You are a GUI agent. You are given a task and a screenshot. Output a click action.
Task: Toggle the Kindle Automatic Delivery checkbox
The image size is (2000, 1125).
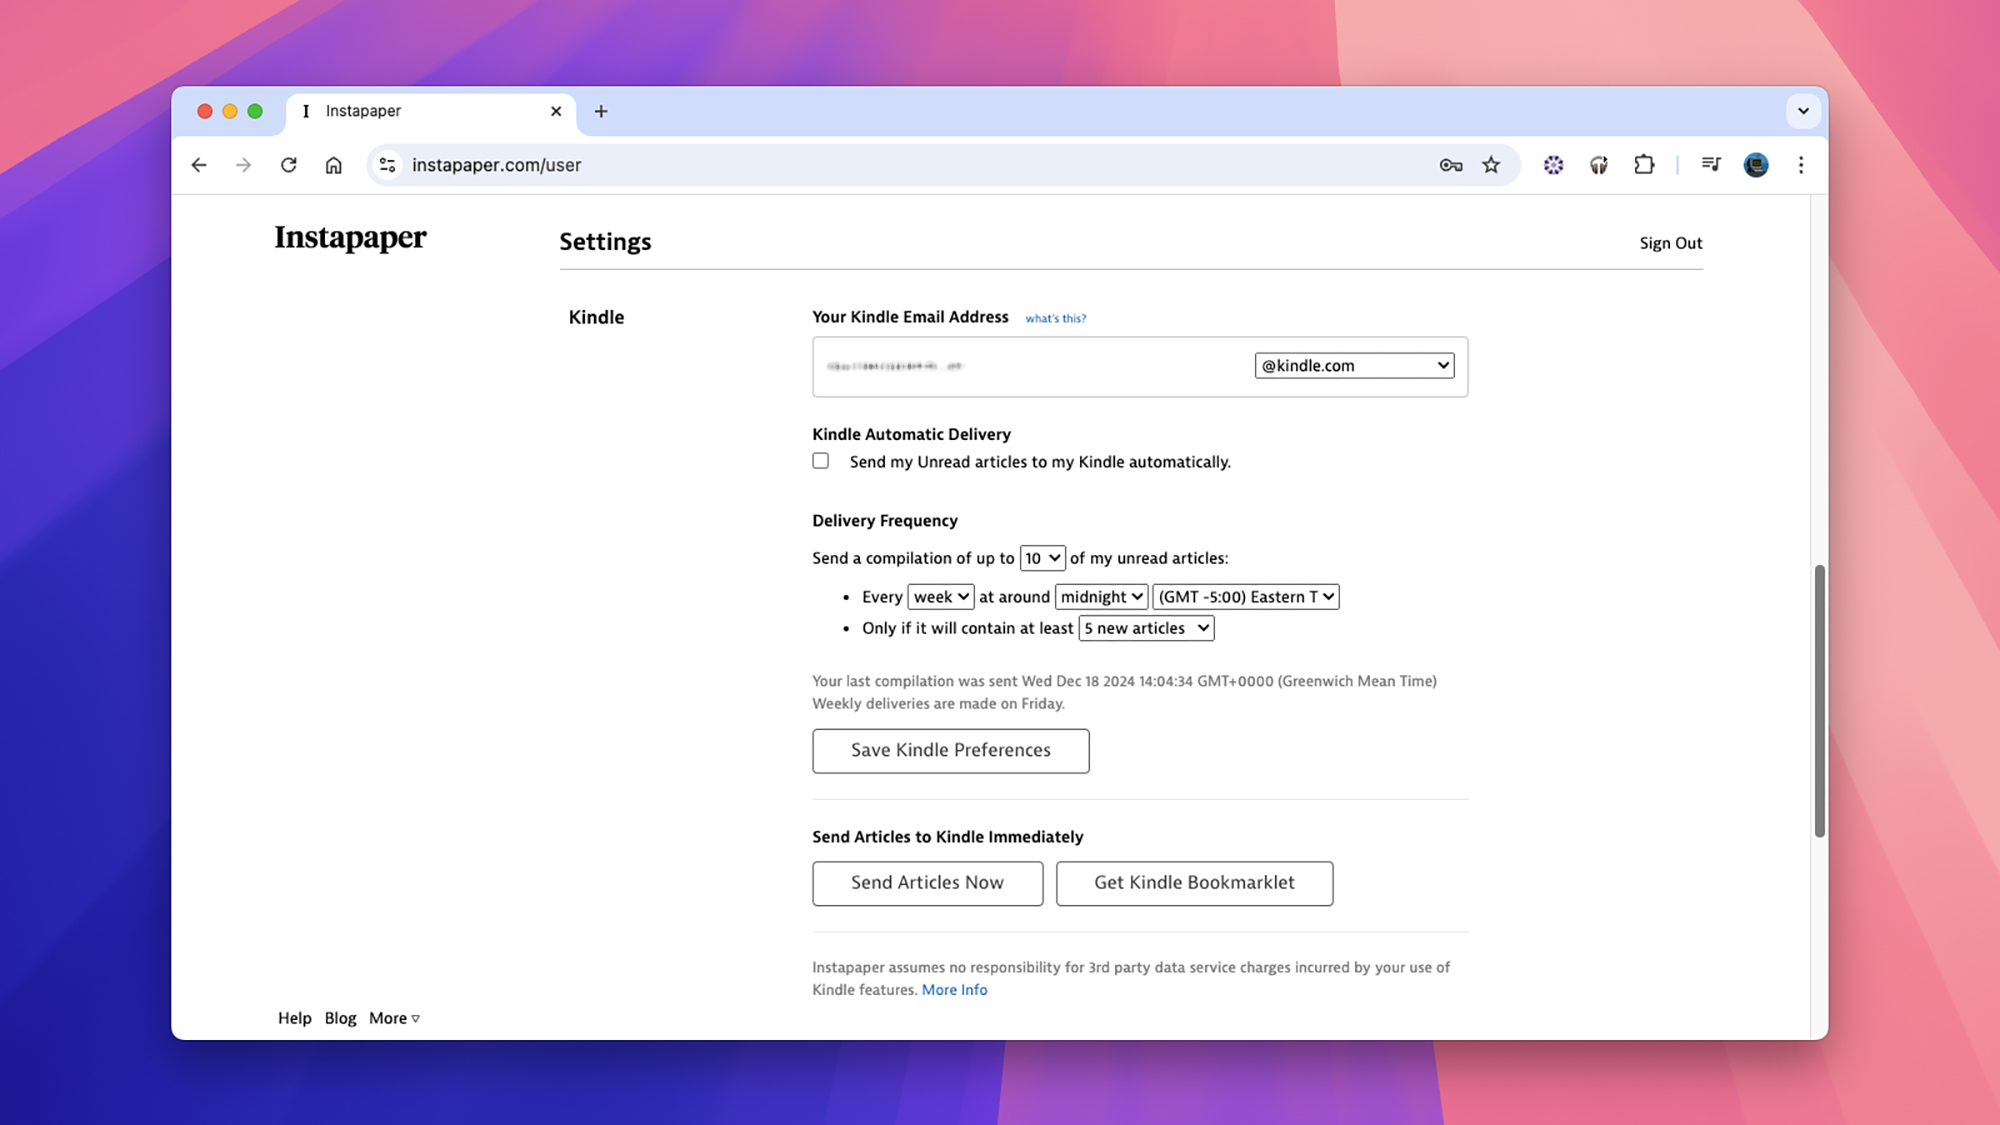point(820,460)
